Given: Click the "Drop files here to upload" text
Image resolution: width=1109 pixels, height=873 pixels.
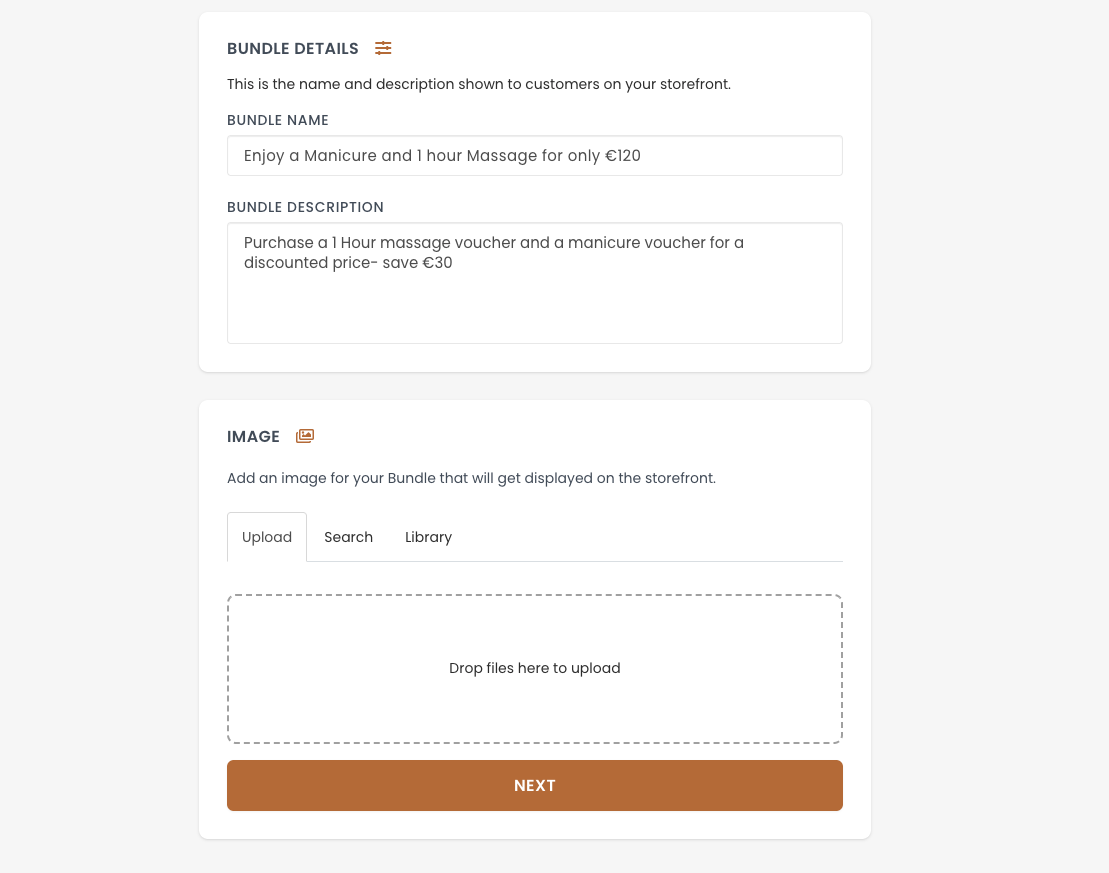Looking at the screenshot, I should tap(535, 668).
